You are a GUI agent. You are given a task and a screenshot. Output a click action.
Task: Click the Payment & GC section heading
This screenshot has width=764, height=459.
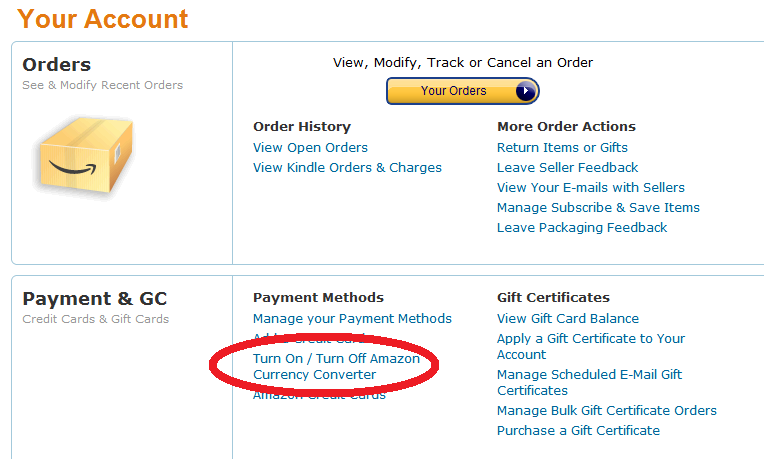click(x=95, y=299)
